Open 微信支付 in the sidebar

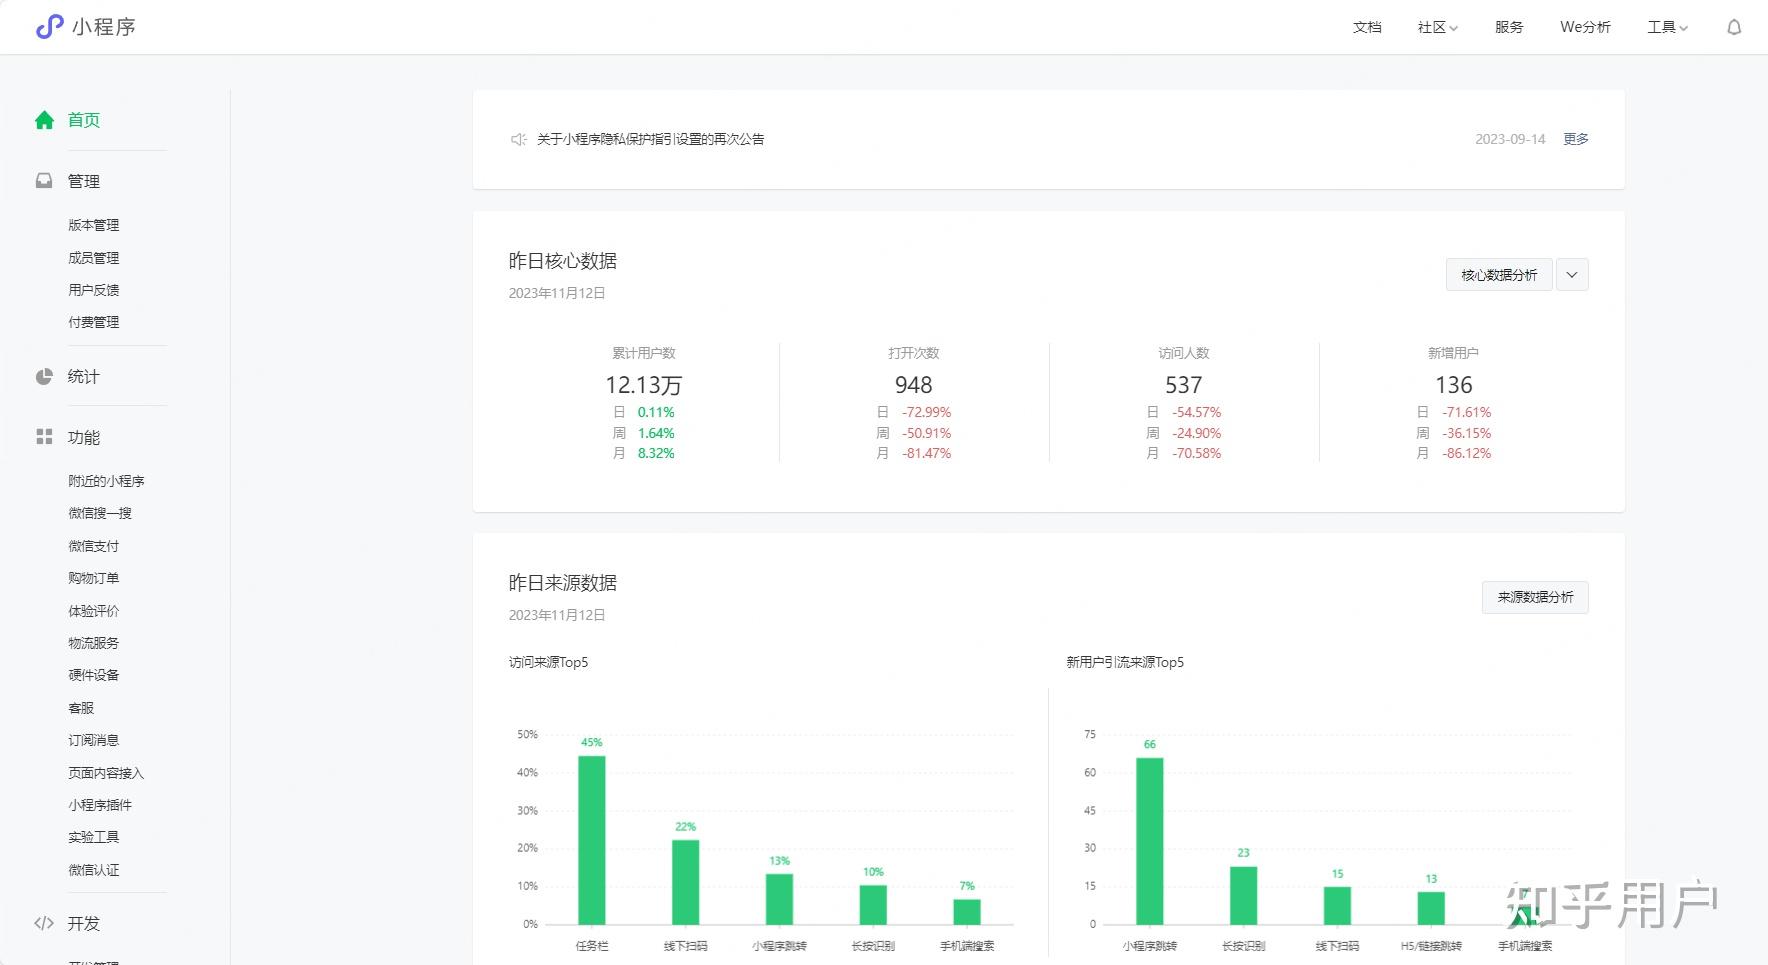(94, 546)
